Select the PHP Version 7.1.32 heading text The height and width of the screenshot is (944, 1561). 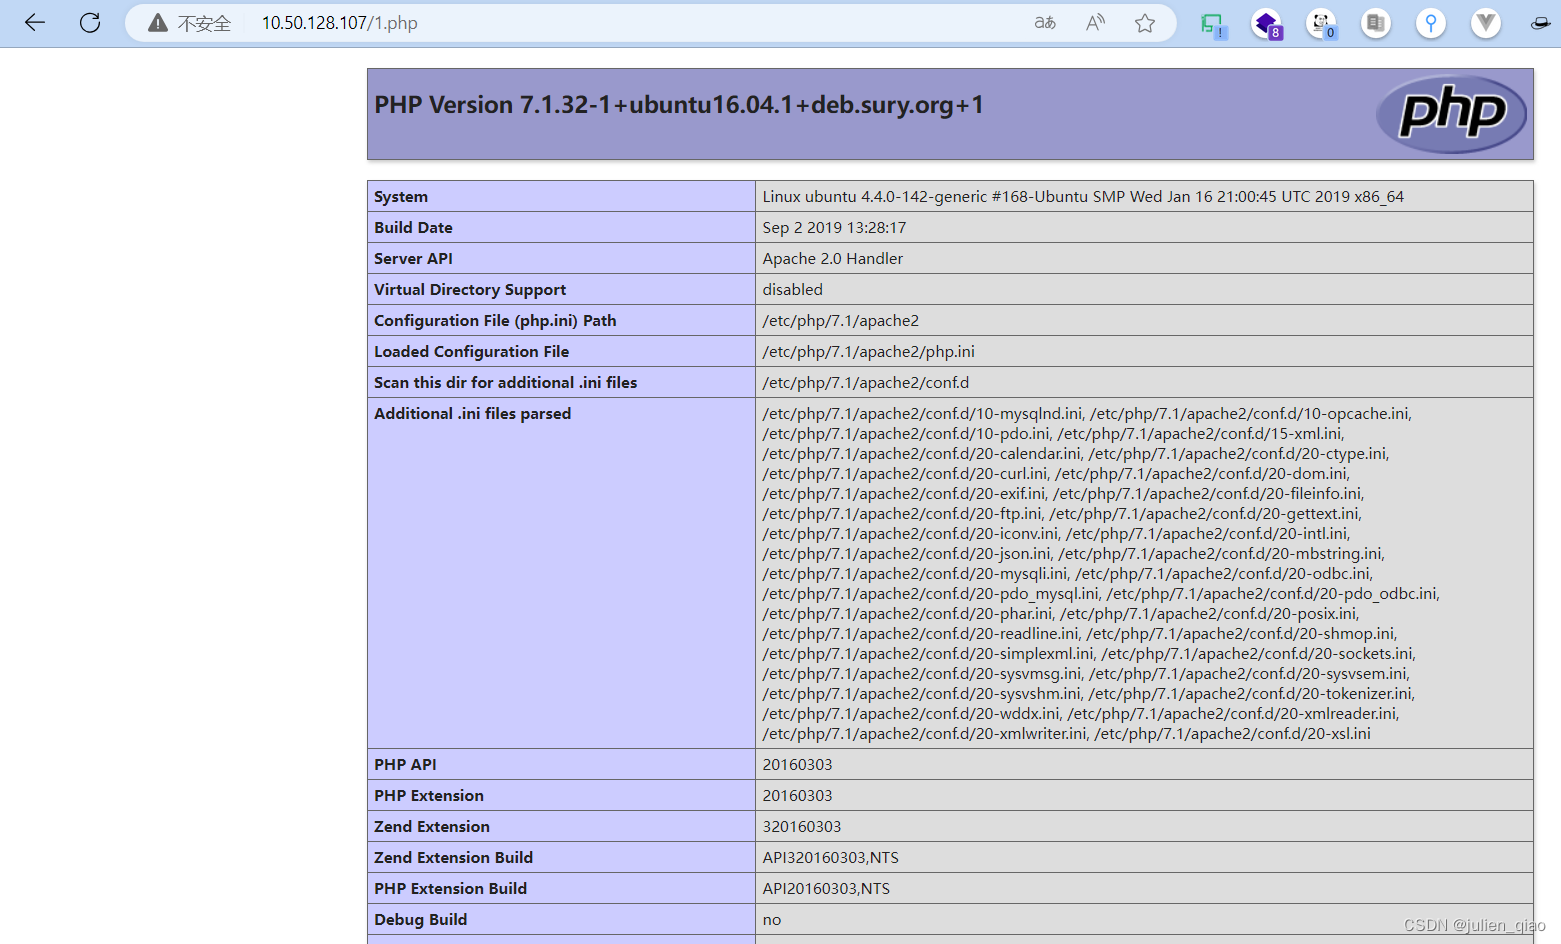[x=679, y=105]
